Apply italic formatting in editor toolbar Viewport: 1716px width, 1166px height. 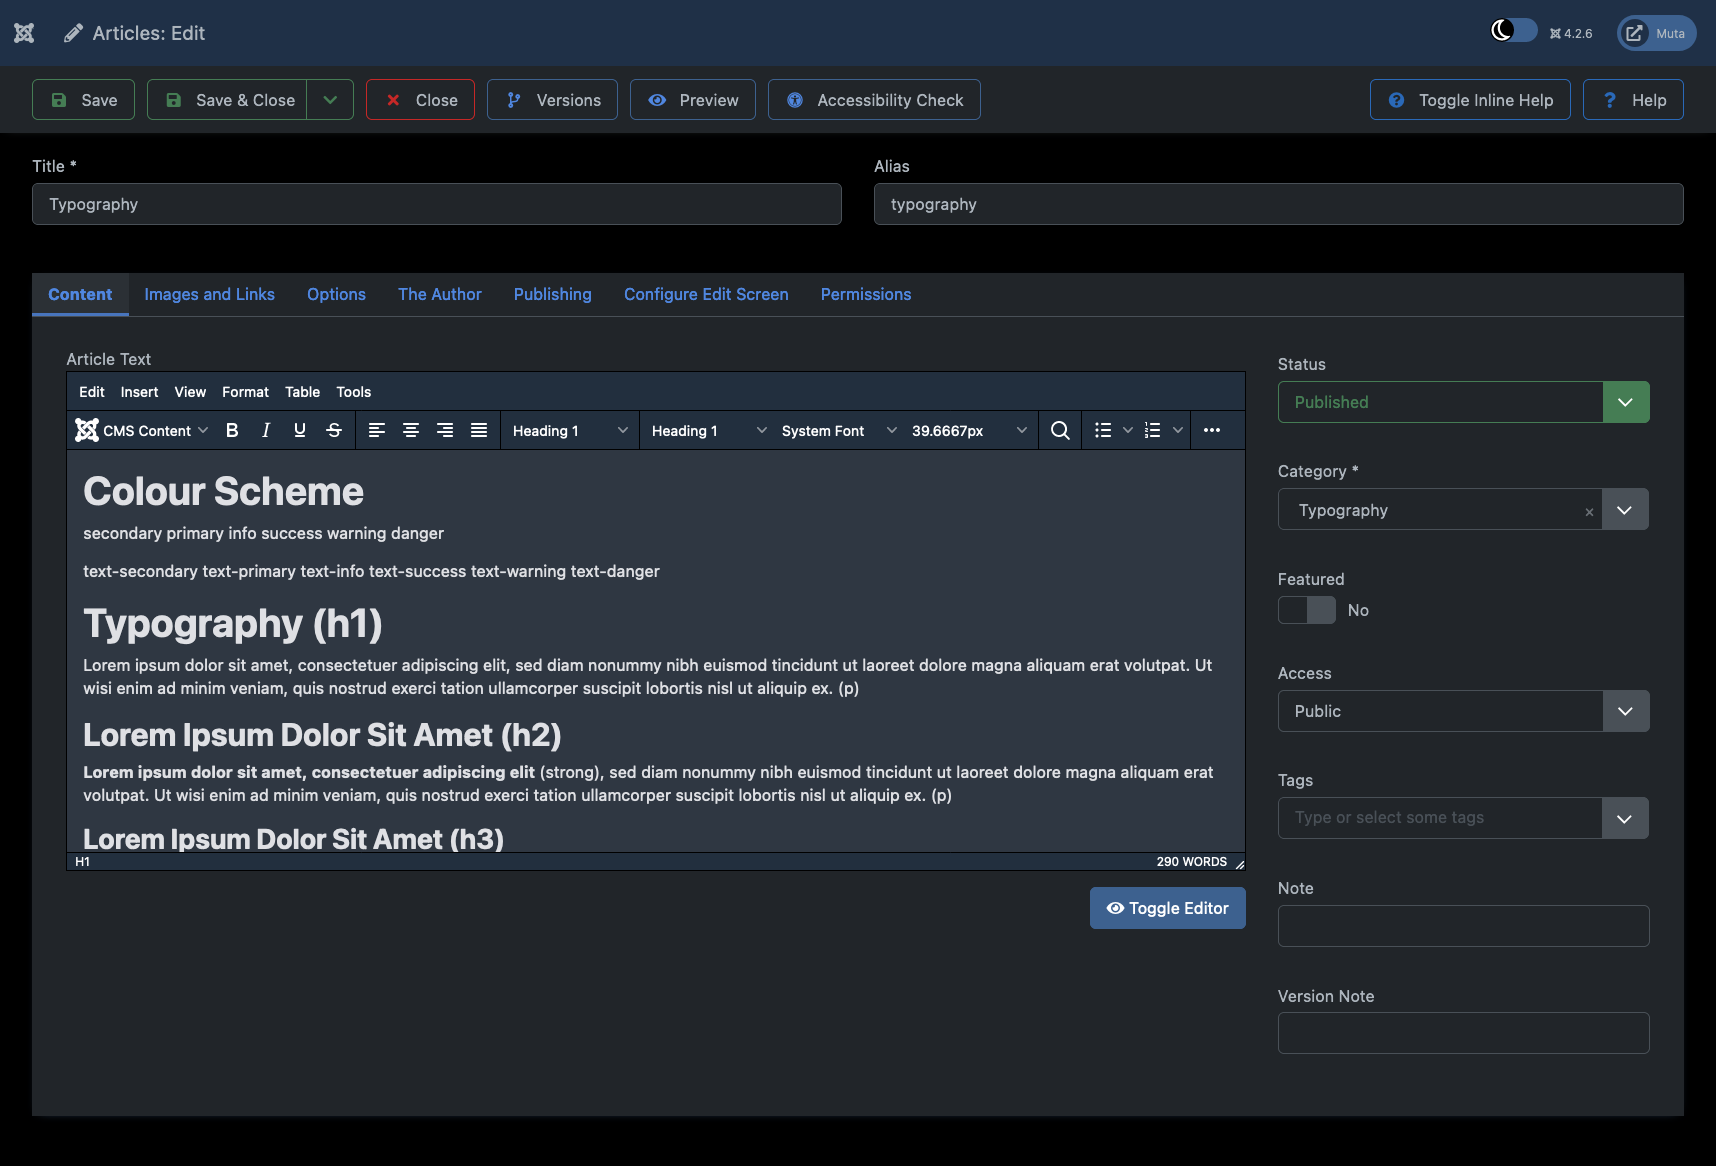click(x=266, y=430)
